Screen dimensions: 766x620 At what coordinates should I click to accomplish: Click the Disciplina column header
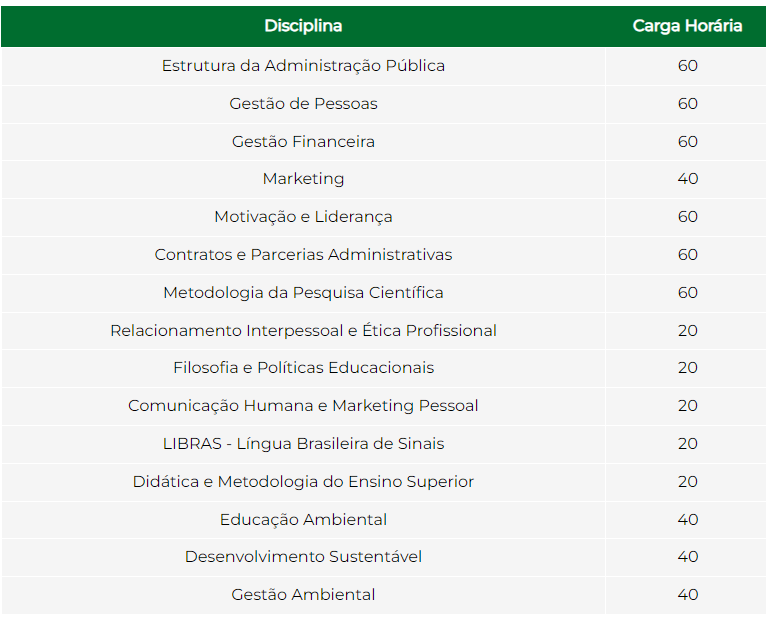tap(303, 26)
